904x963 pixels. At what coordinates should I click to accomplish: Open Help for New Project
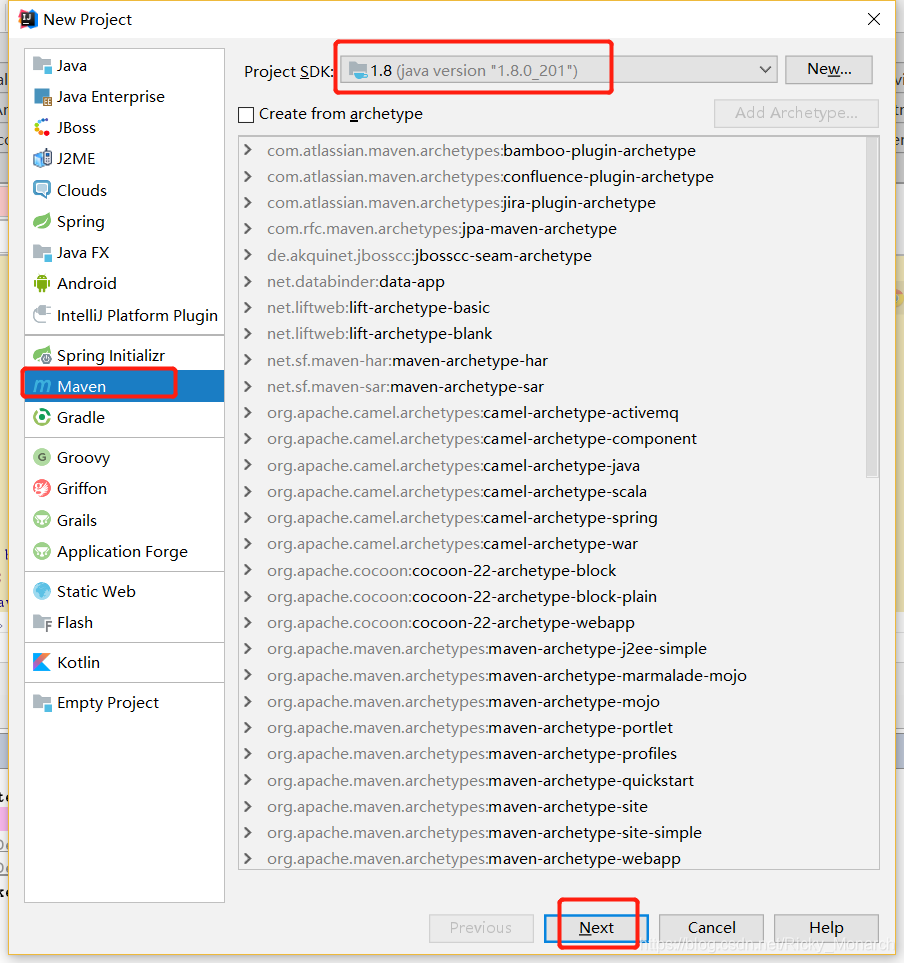[x=826, y=927]
